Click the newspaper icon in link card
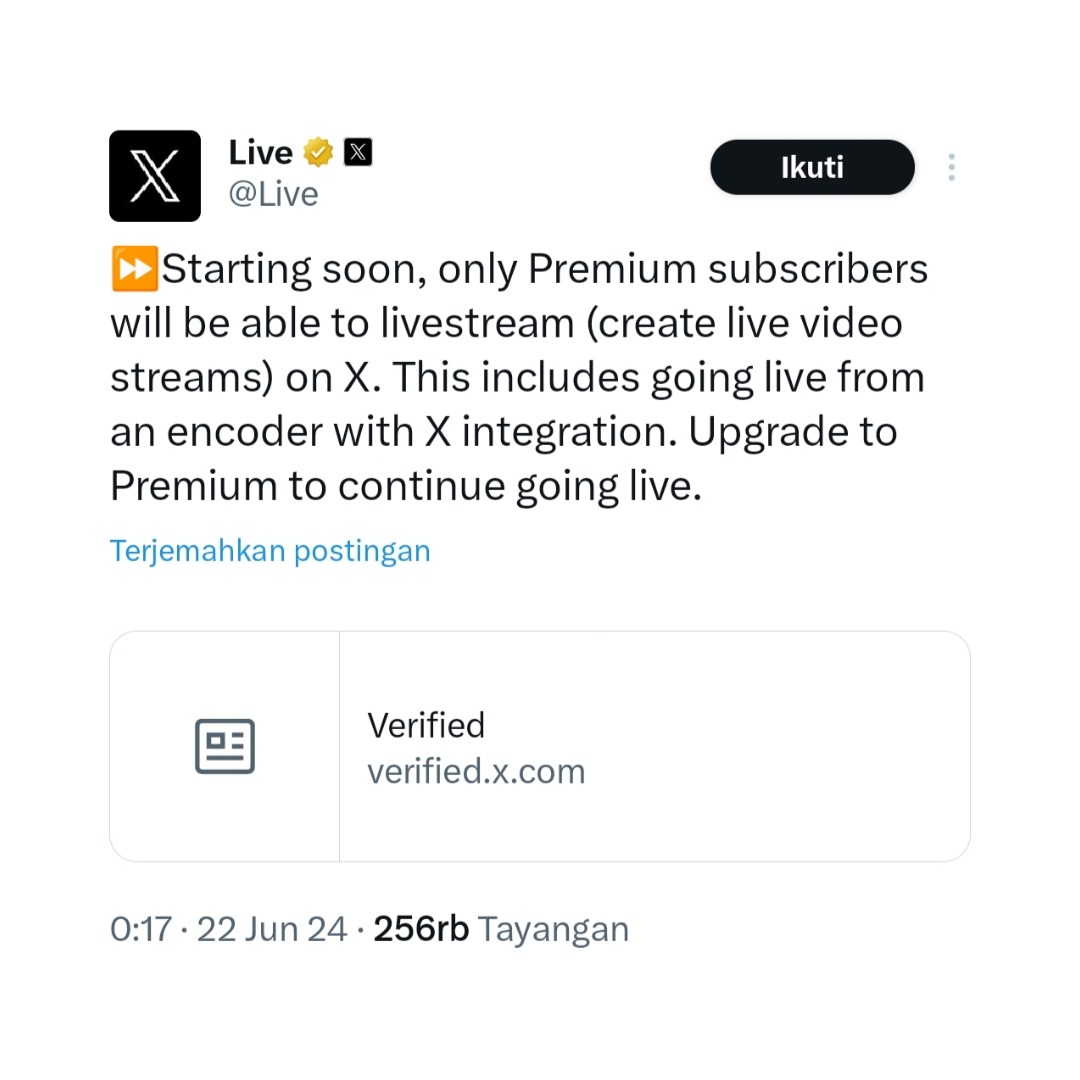The image size is (1080, 1080). click(x=225, y=746)
